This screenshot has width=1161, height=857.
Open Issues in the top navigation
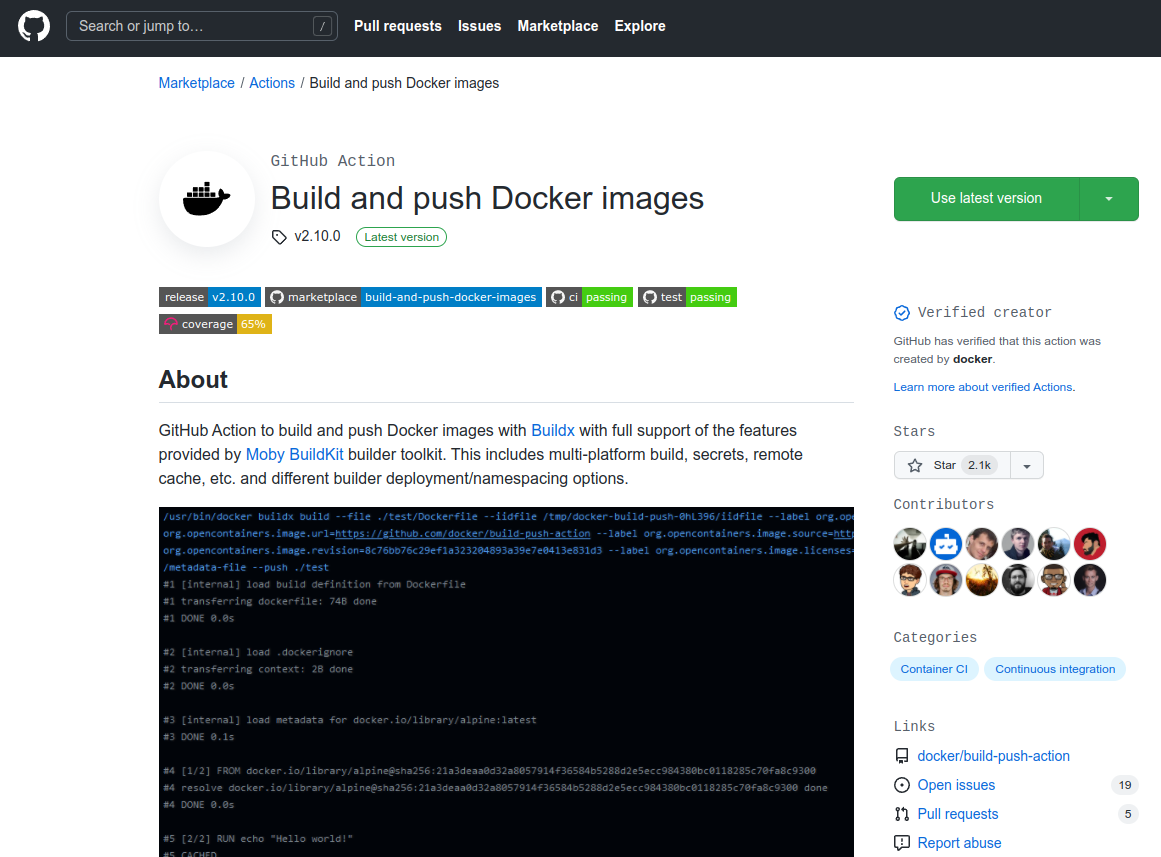[x=479, y=26]
